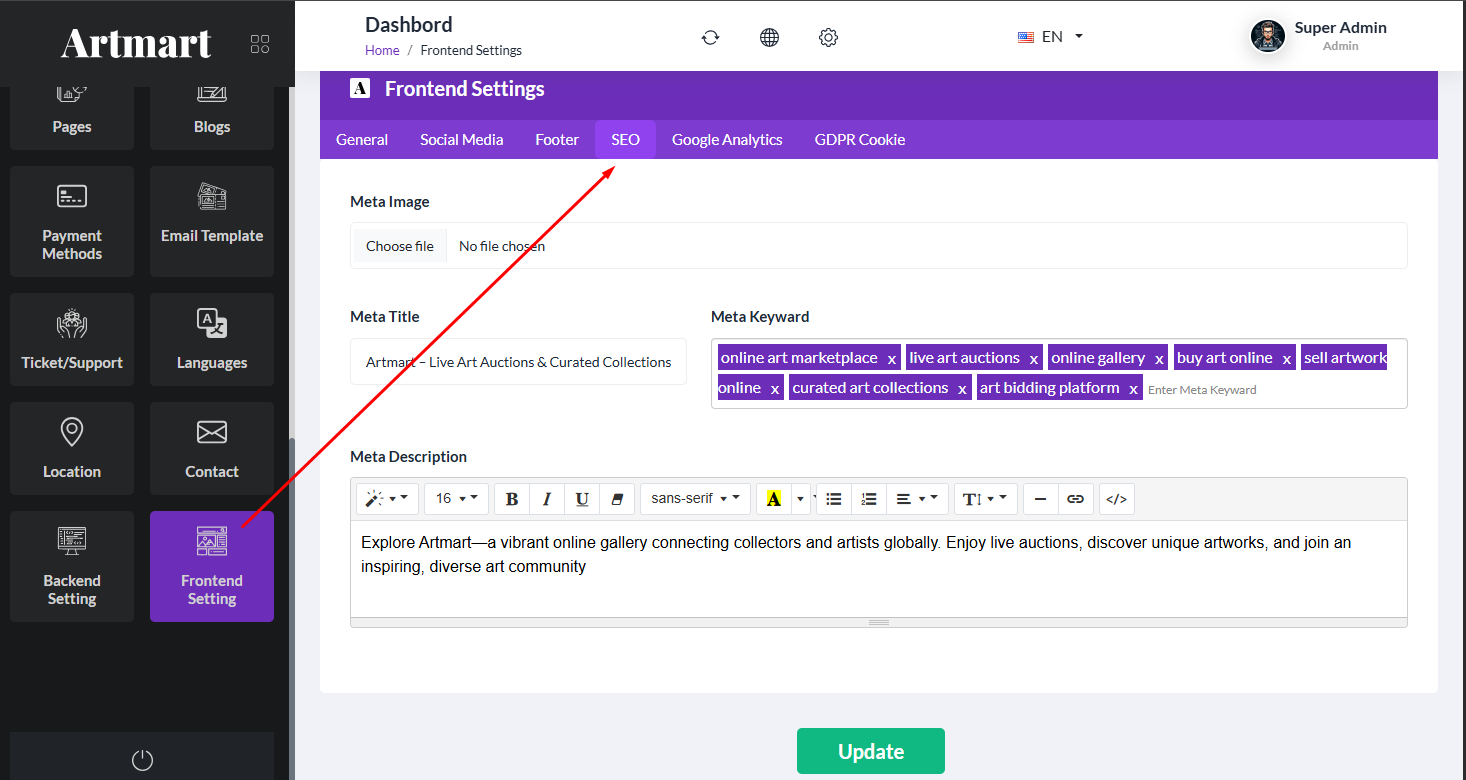This screenshot has width=1466, height=780.
Task: Click the power logout icon
Action: (x=142, y=760)
